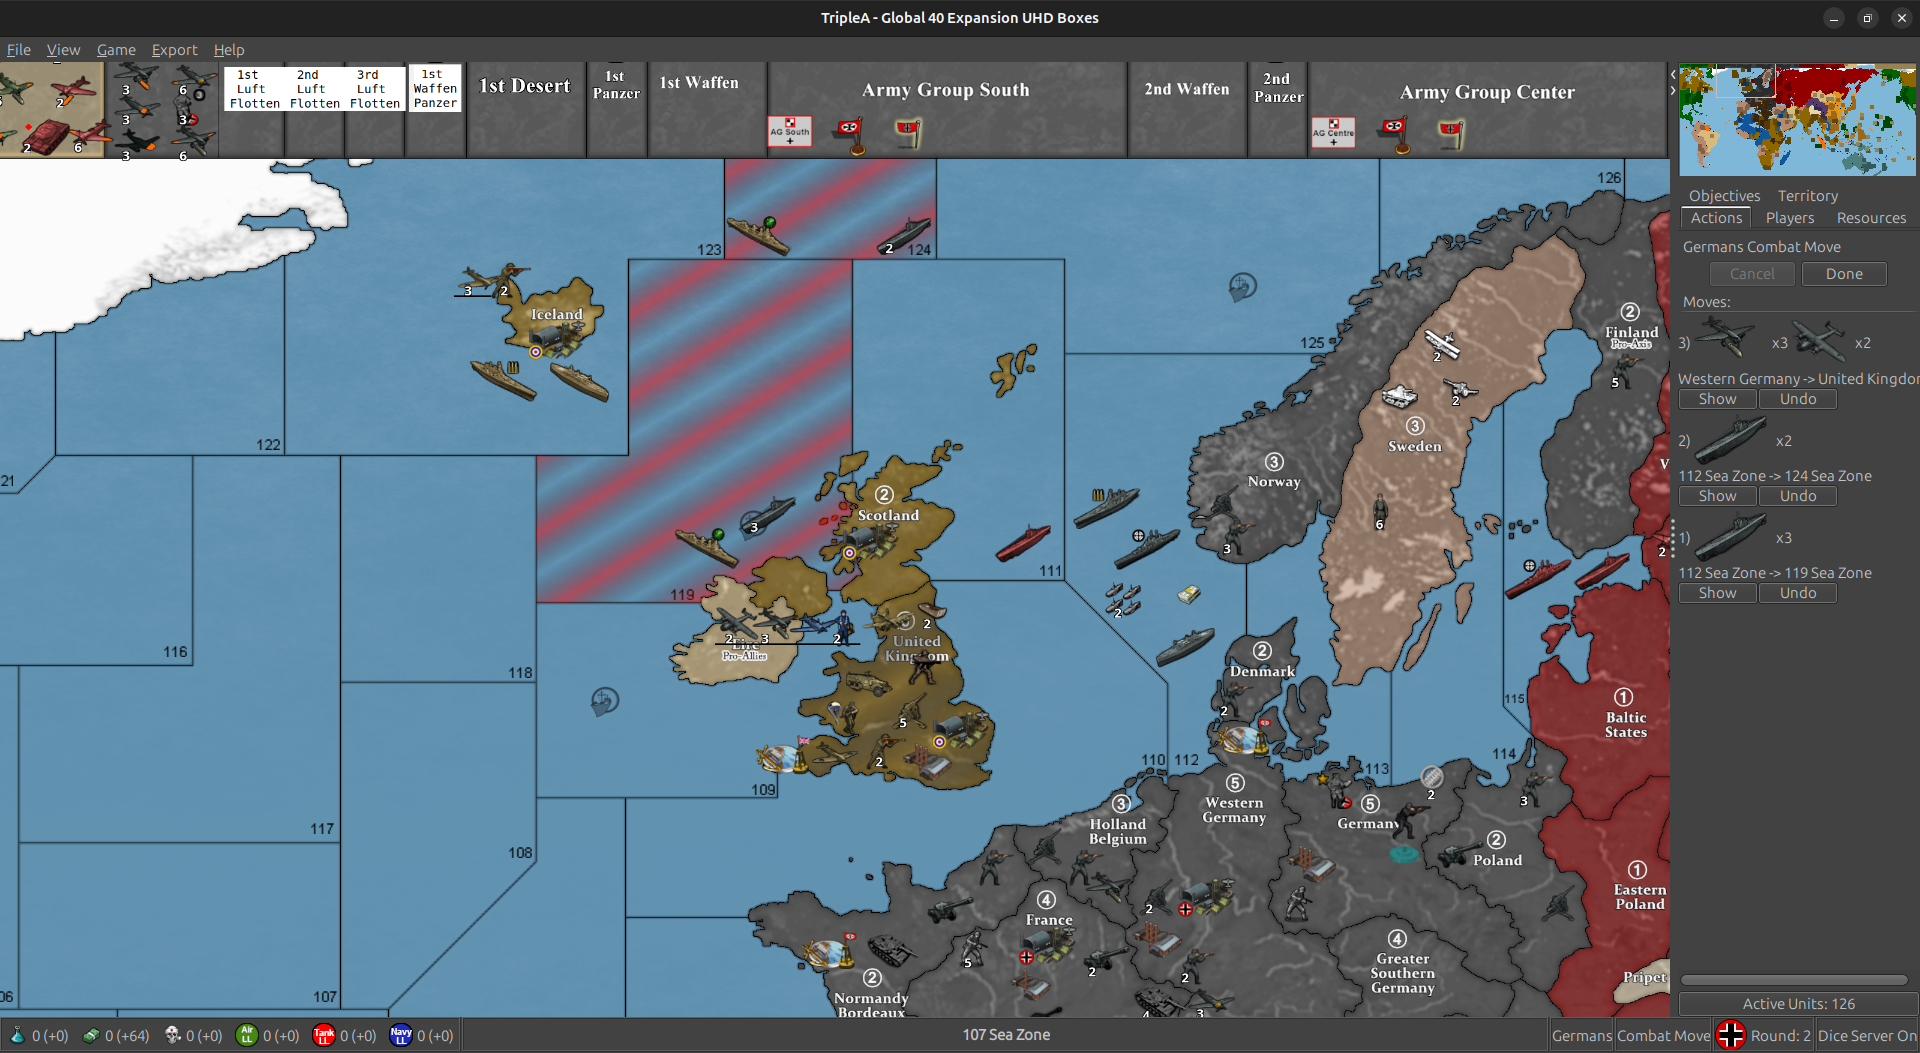Select the submarine icon in move entry 2

point(1731,440)
